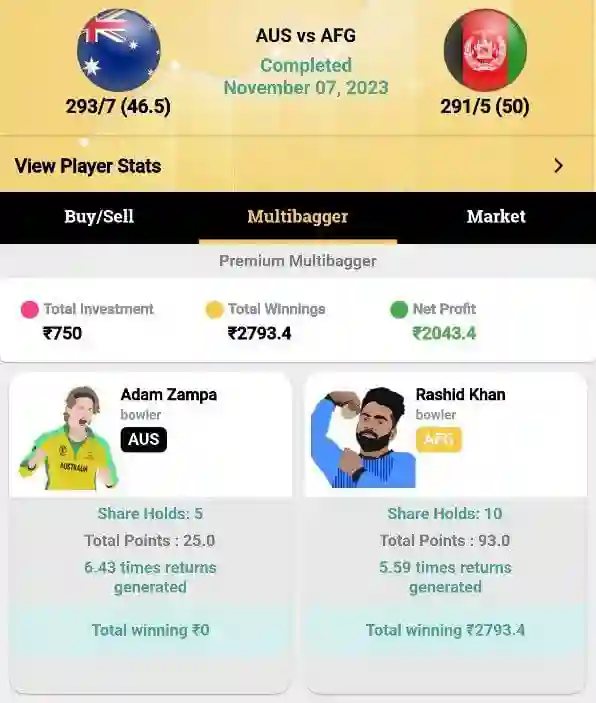596x703 pixels.
Task: Click the pink Total Investment dot
Action: [30, 309]
